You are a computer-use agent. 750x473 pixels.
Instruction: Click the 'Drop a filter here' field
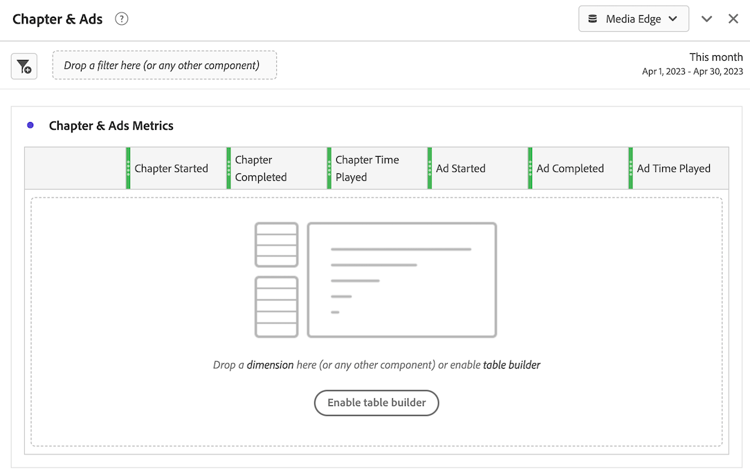tap(165, 66)
